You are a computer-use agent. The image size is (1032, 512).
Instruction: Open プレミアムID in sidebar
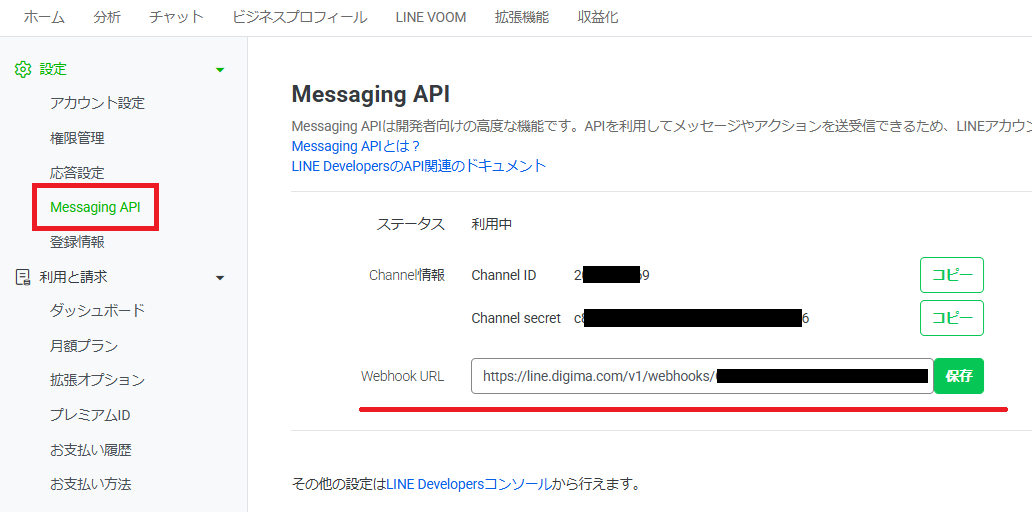[x=91, y=415]
